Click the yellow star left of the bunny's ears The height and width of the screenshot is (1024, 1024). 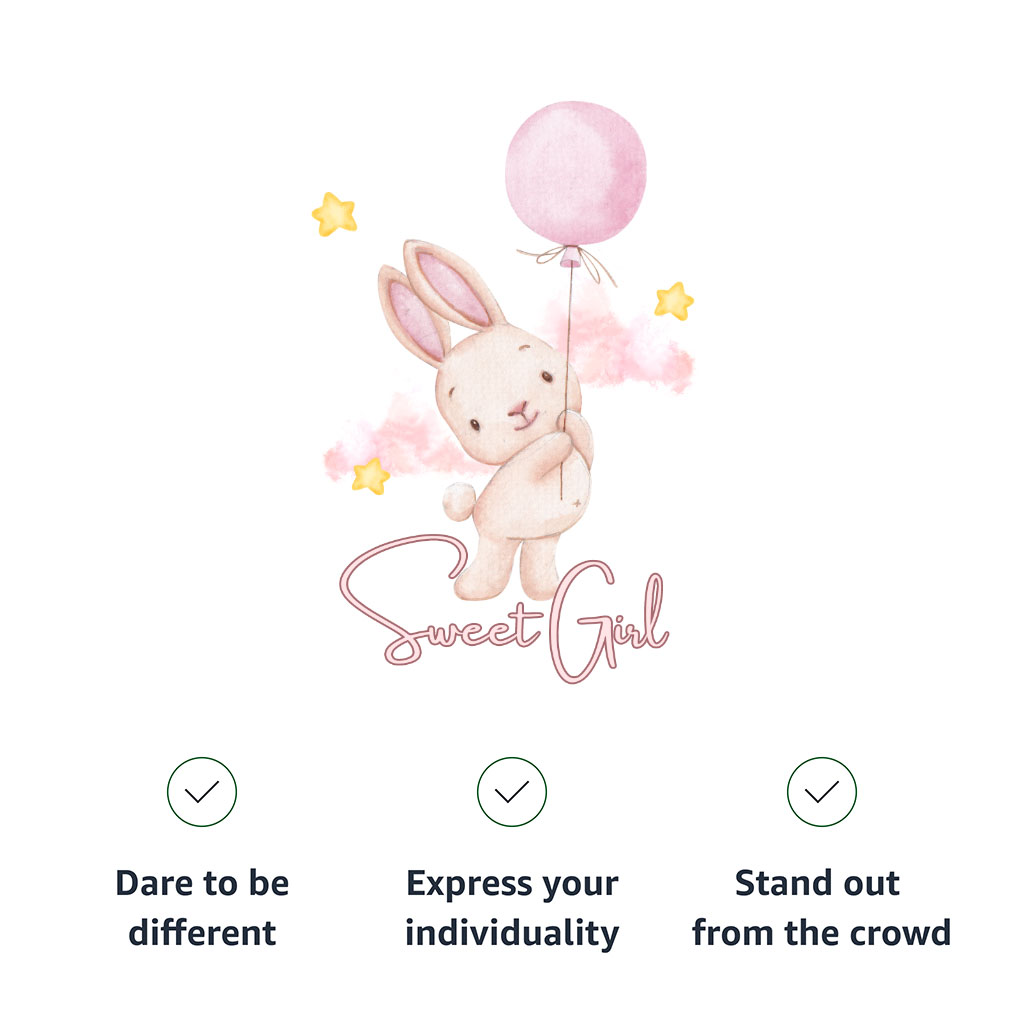point(334,214)
